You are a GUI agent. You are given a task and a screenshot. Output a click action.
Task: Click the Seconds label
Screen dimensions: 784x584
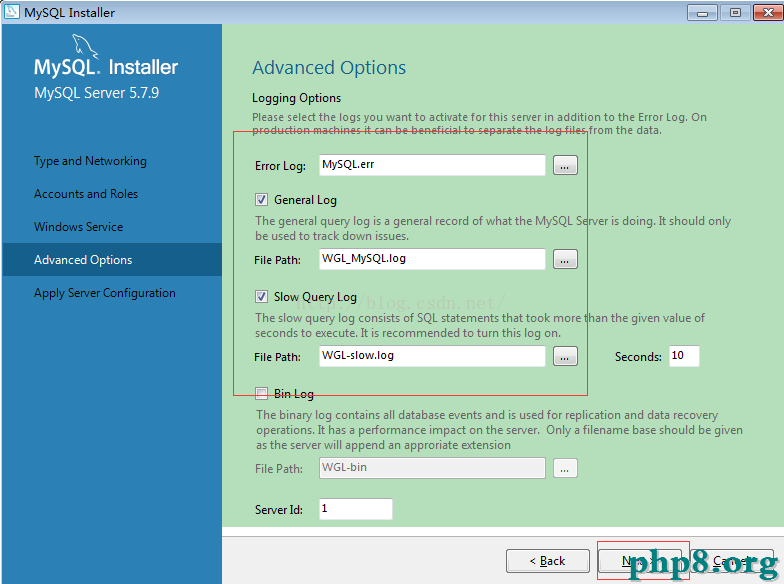(x=638, y=357)
